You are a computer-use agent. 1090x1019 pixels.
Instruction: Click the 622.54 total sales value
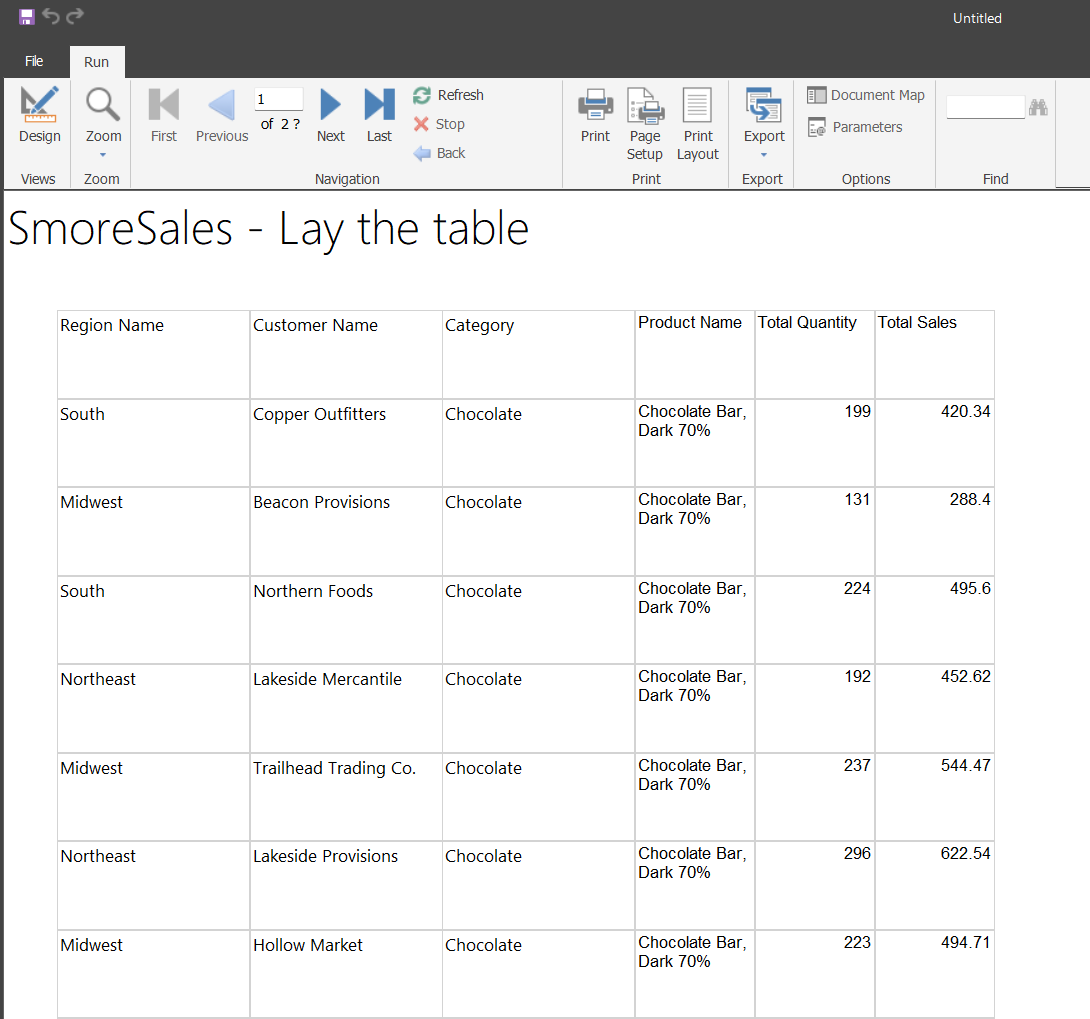(966, 853)
